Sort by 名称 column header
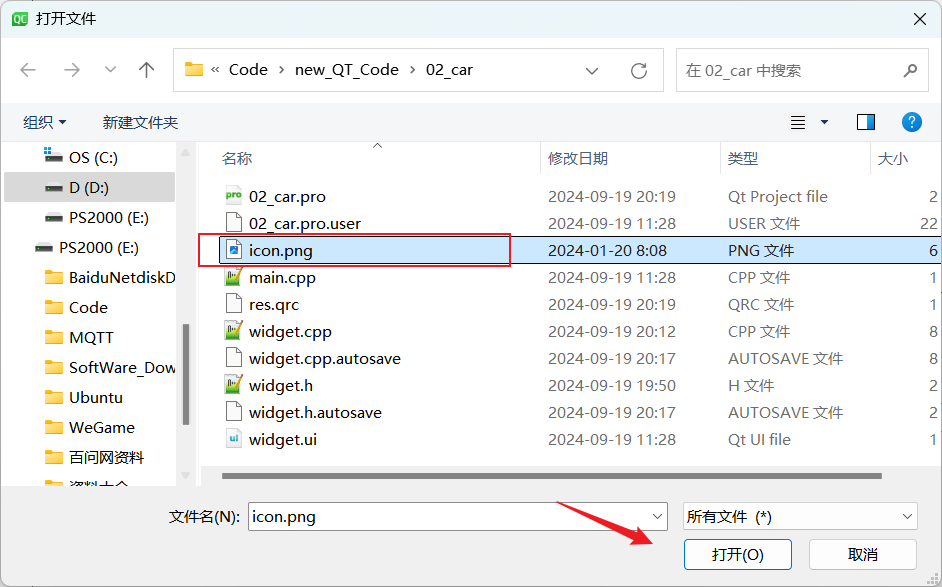The width and height of the screenshot is (942, 587). coord(237,159)
